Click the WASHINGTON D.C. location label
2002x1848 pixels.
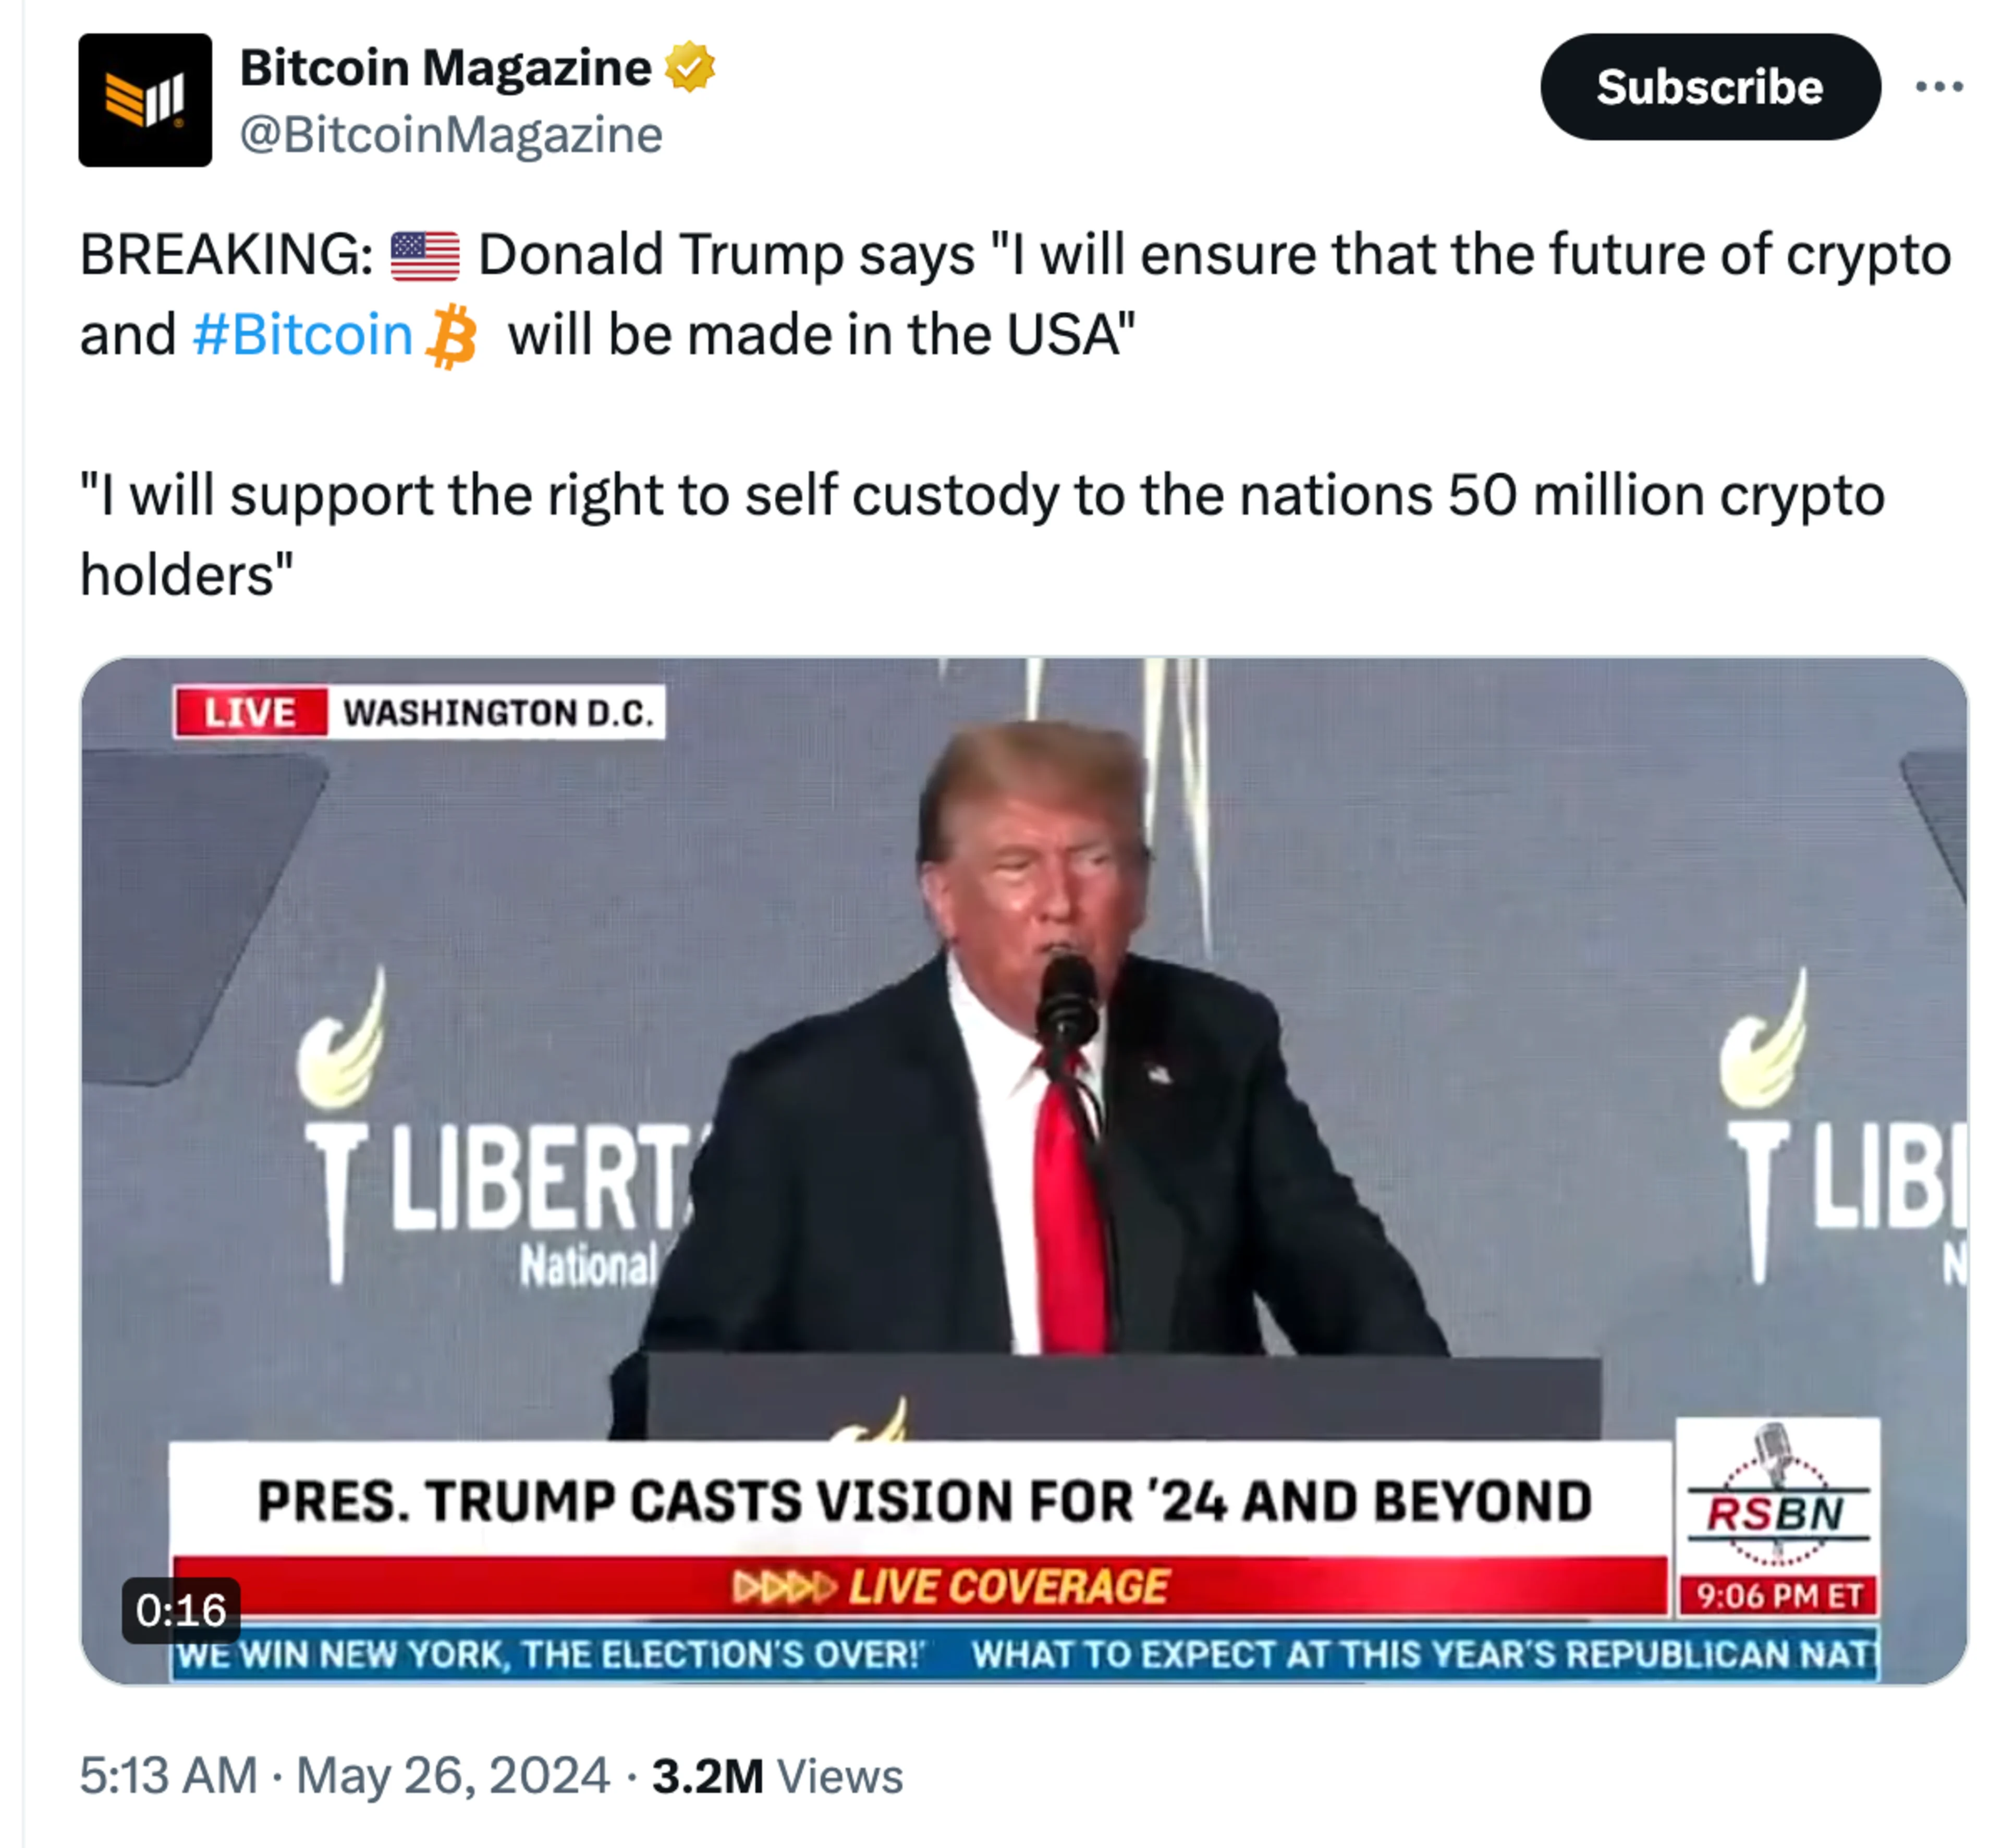(497, 713)
